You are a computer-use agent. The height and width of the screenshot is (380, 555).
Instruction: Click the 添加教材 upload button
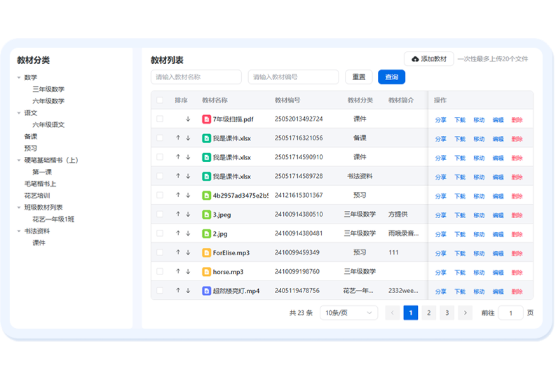429,59
